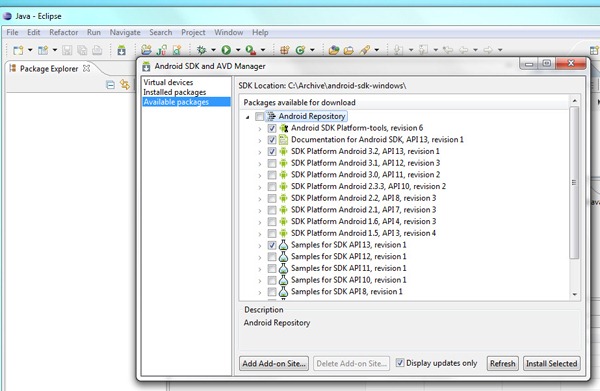Click the Install Selected button
The image size is (600, 391).
point(551,363)
